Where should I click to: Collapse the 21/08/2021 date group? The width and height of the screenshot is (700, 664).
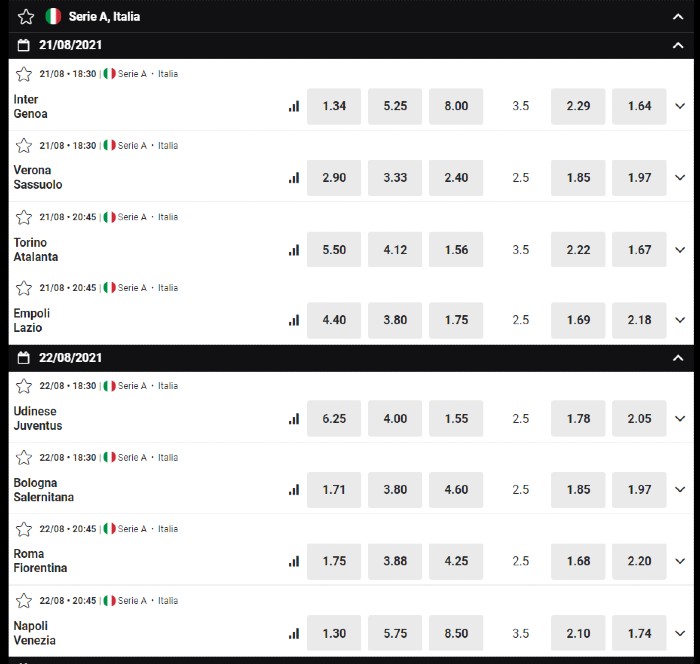pos(678,46)
